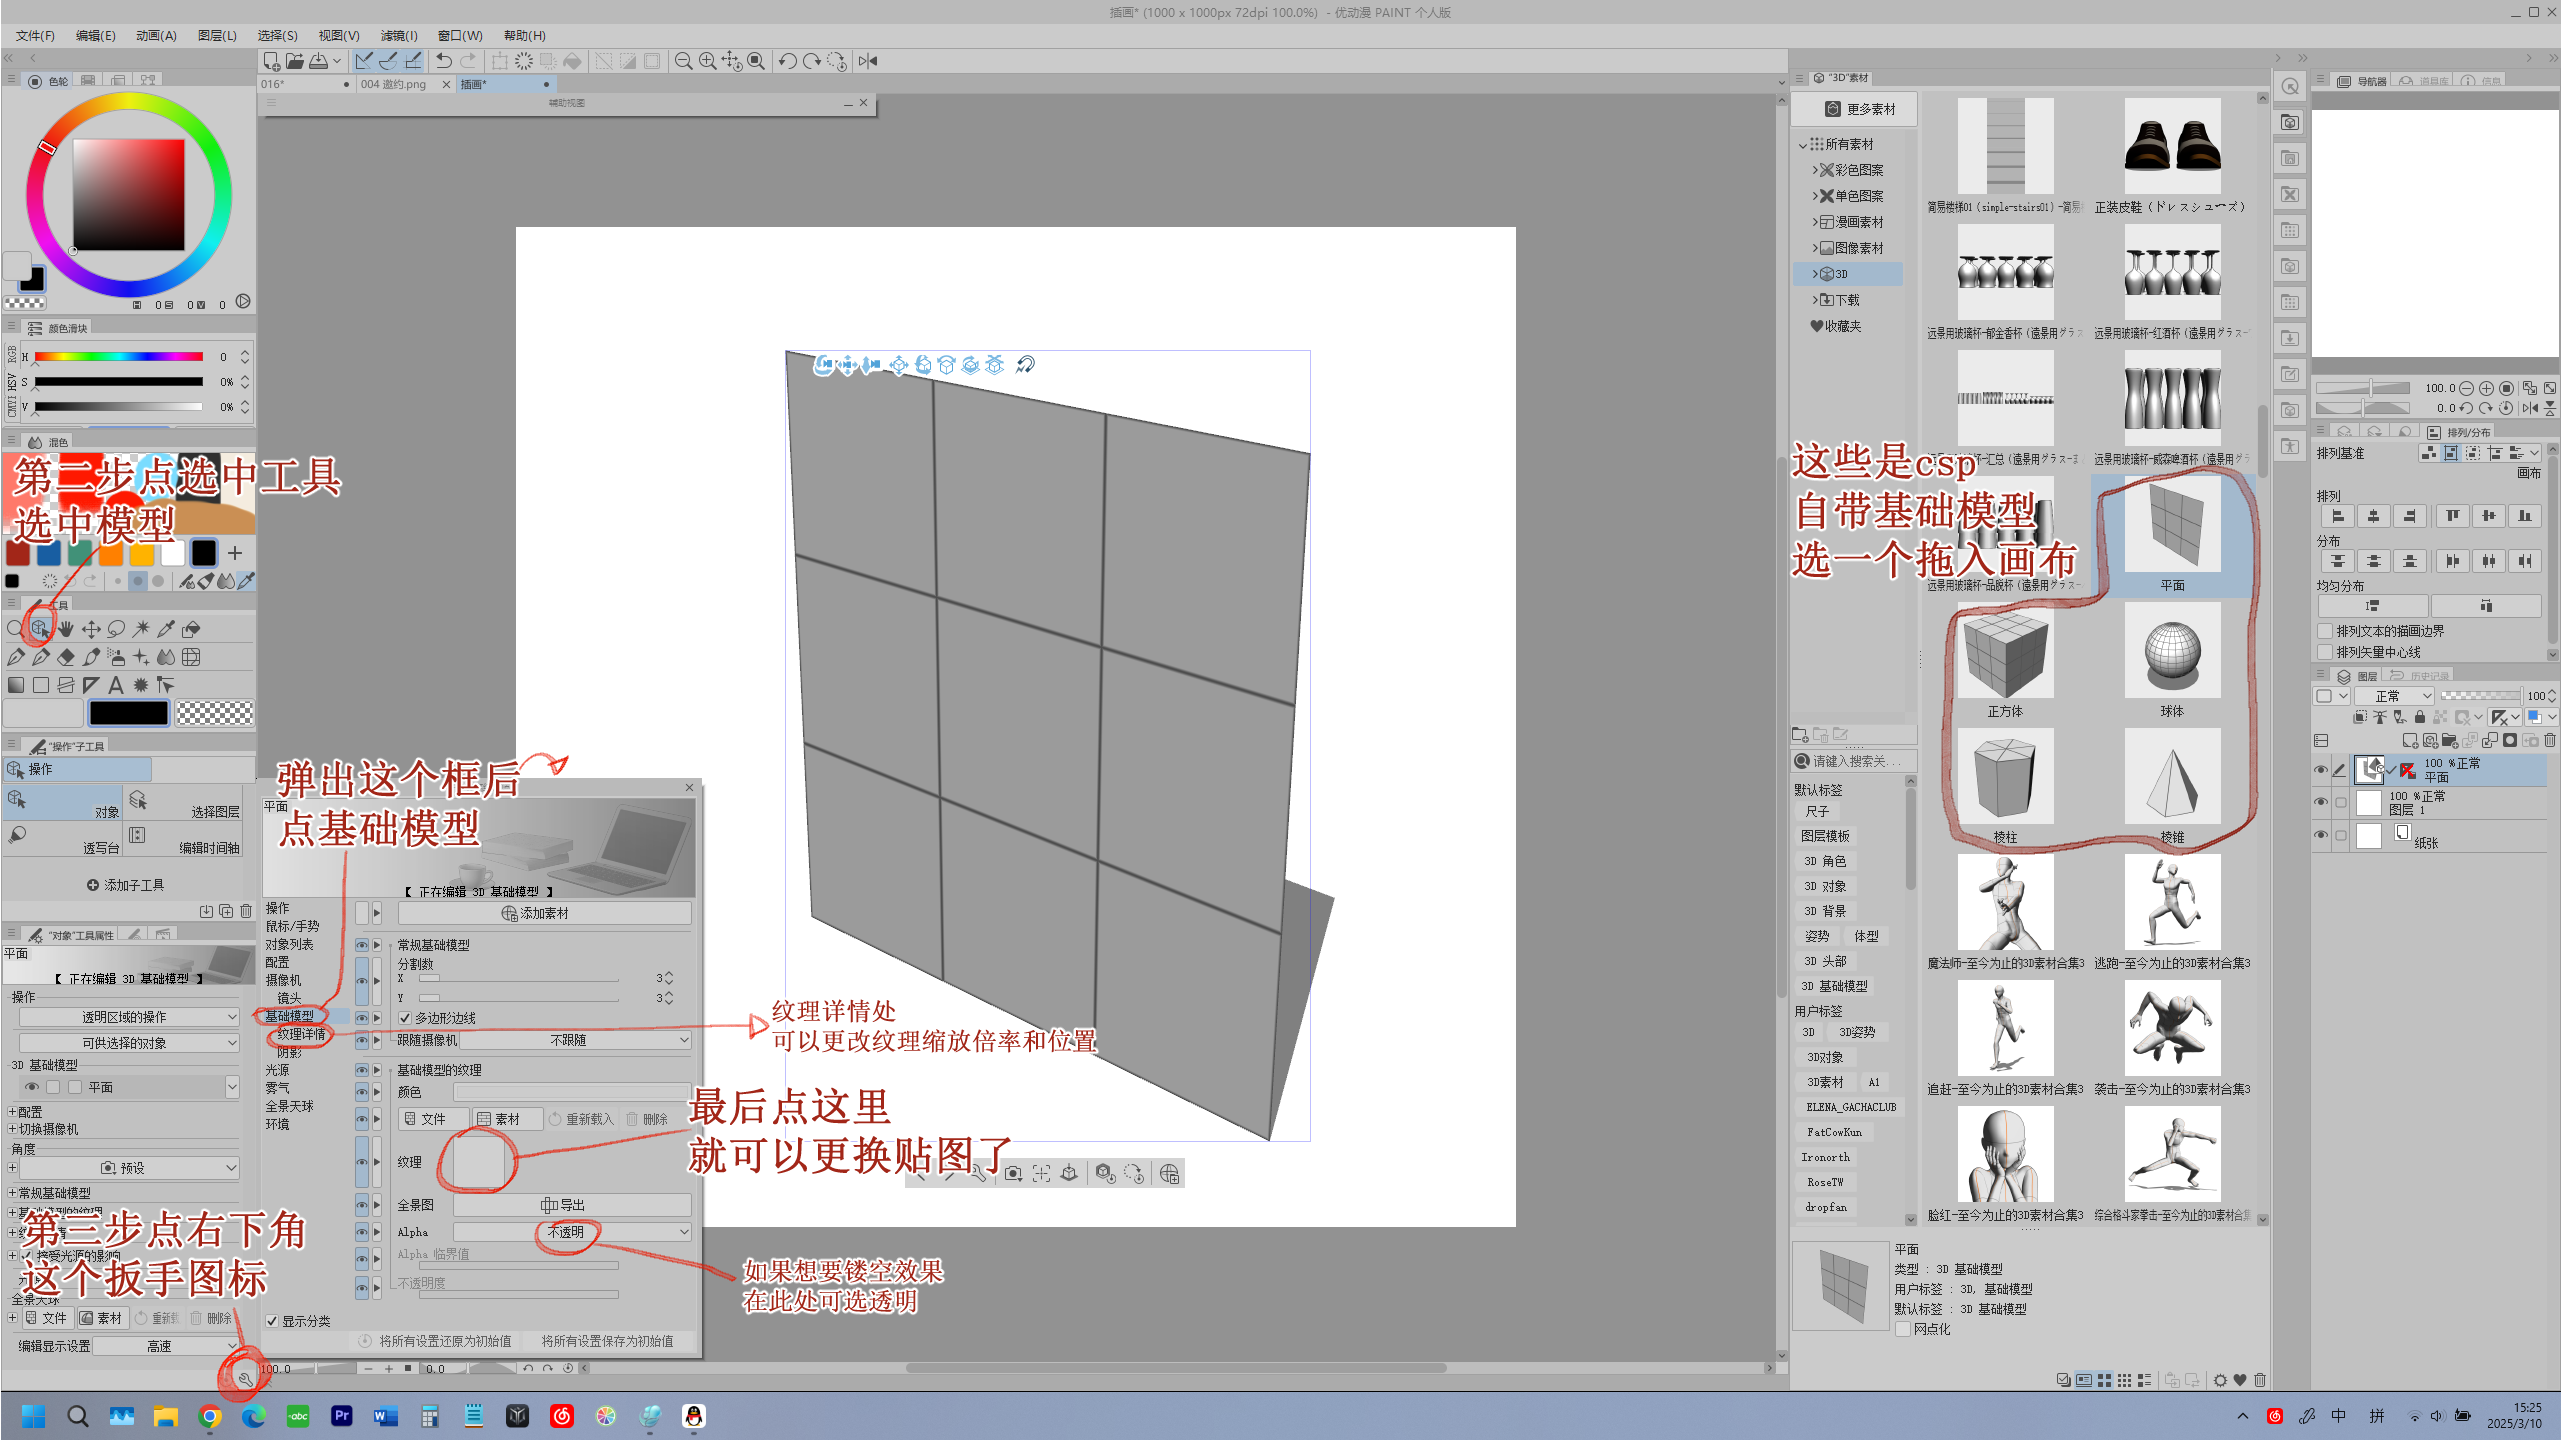Click the Zoom Out magnifier icon

683,61
